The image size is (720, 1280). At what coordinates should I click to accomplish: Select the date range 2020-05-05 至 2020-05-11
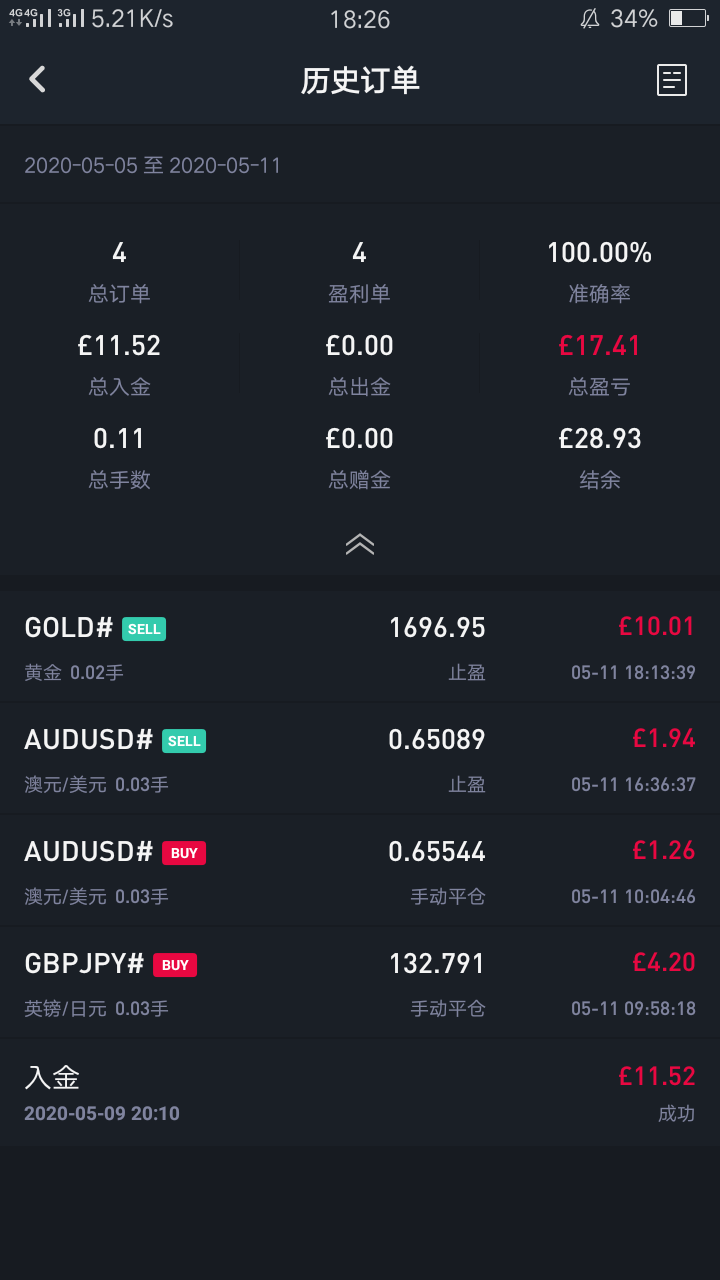click(153, 166)
